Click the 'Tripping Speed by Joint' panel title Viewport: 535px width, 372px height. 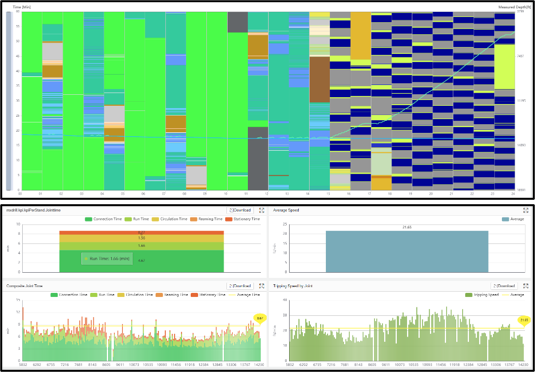coord(292,286)
